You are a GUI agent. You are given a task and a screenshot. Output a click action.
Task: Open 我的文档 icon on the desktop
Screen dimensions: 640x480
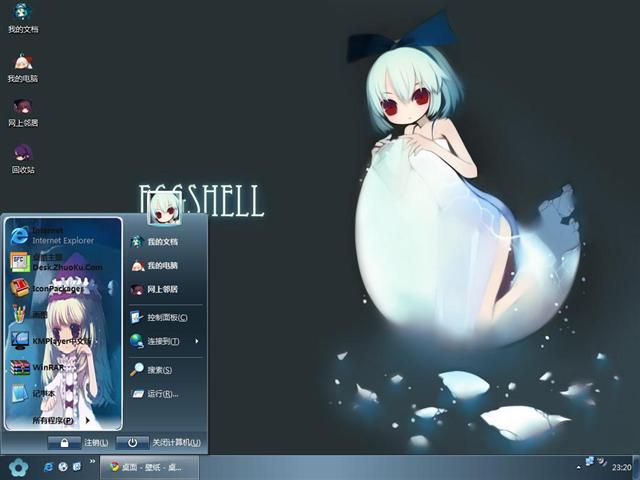23,17
